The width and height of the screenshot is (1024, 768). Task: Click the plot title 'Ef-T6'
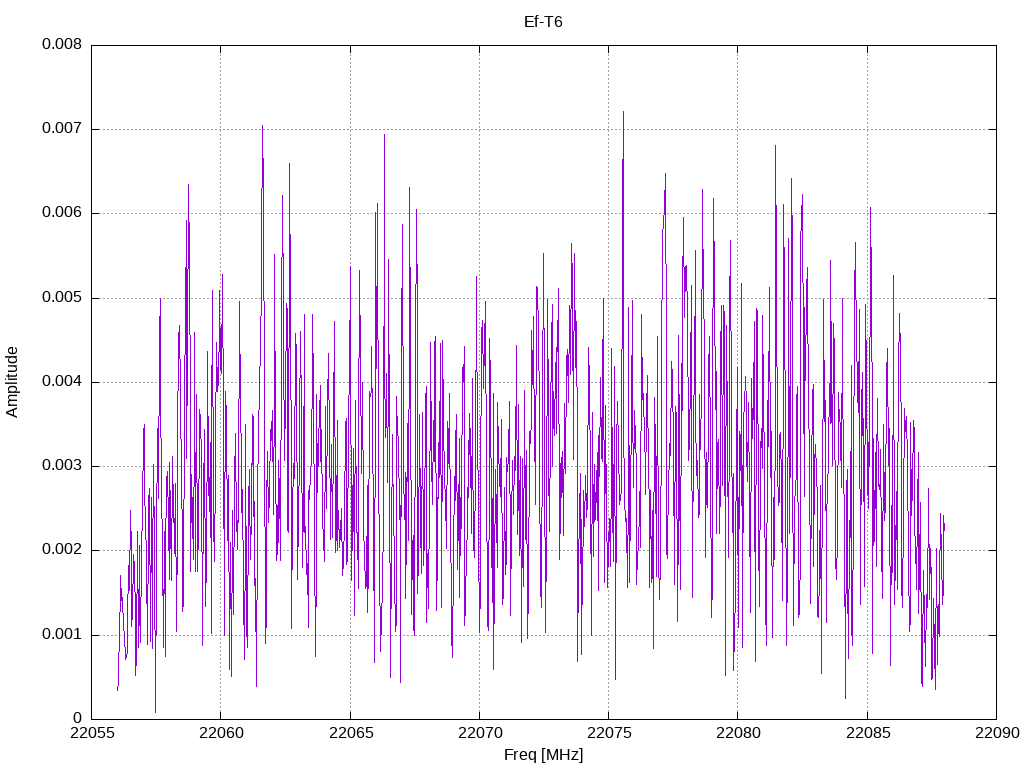point(543,22)
